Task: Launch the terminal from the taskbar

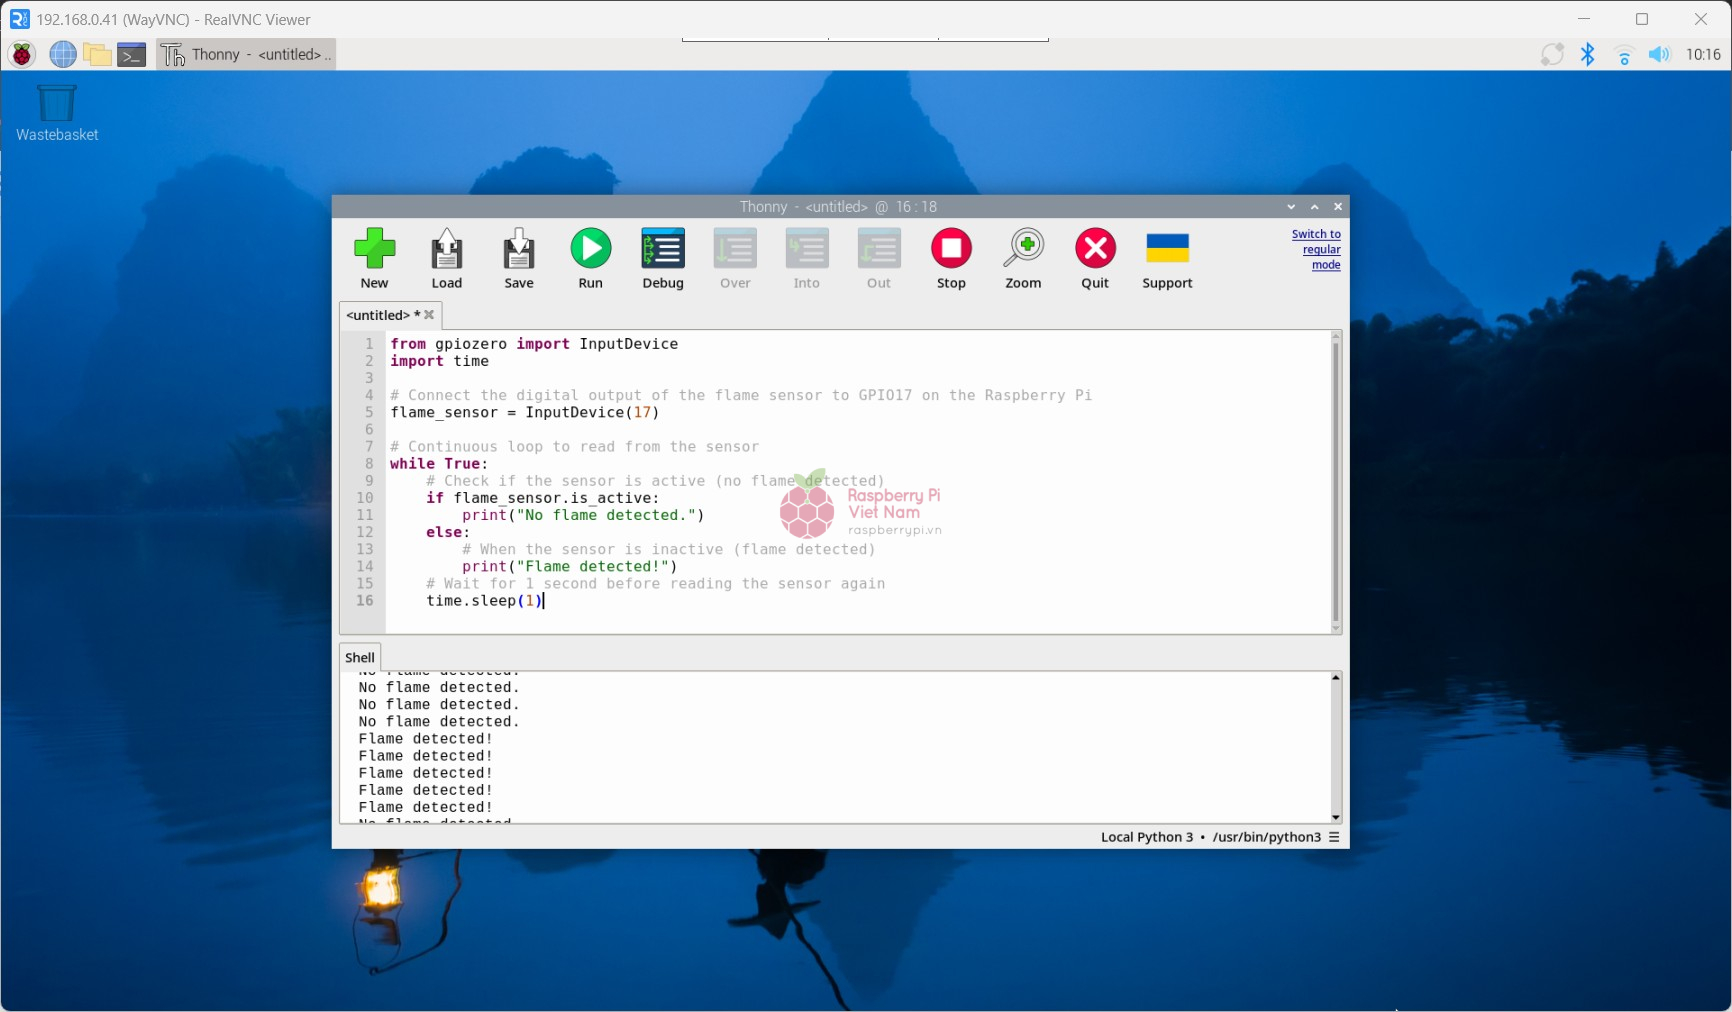Action: pyautogui.click(x=132, y=54)
